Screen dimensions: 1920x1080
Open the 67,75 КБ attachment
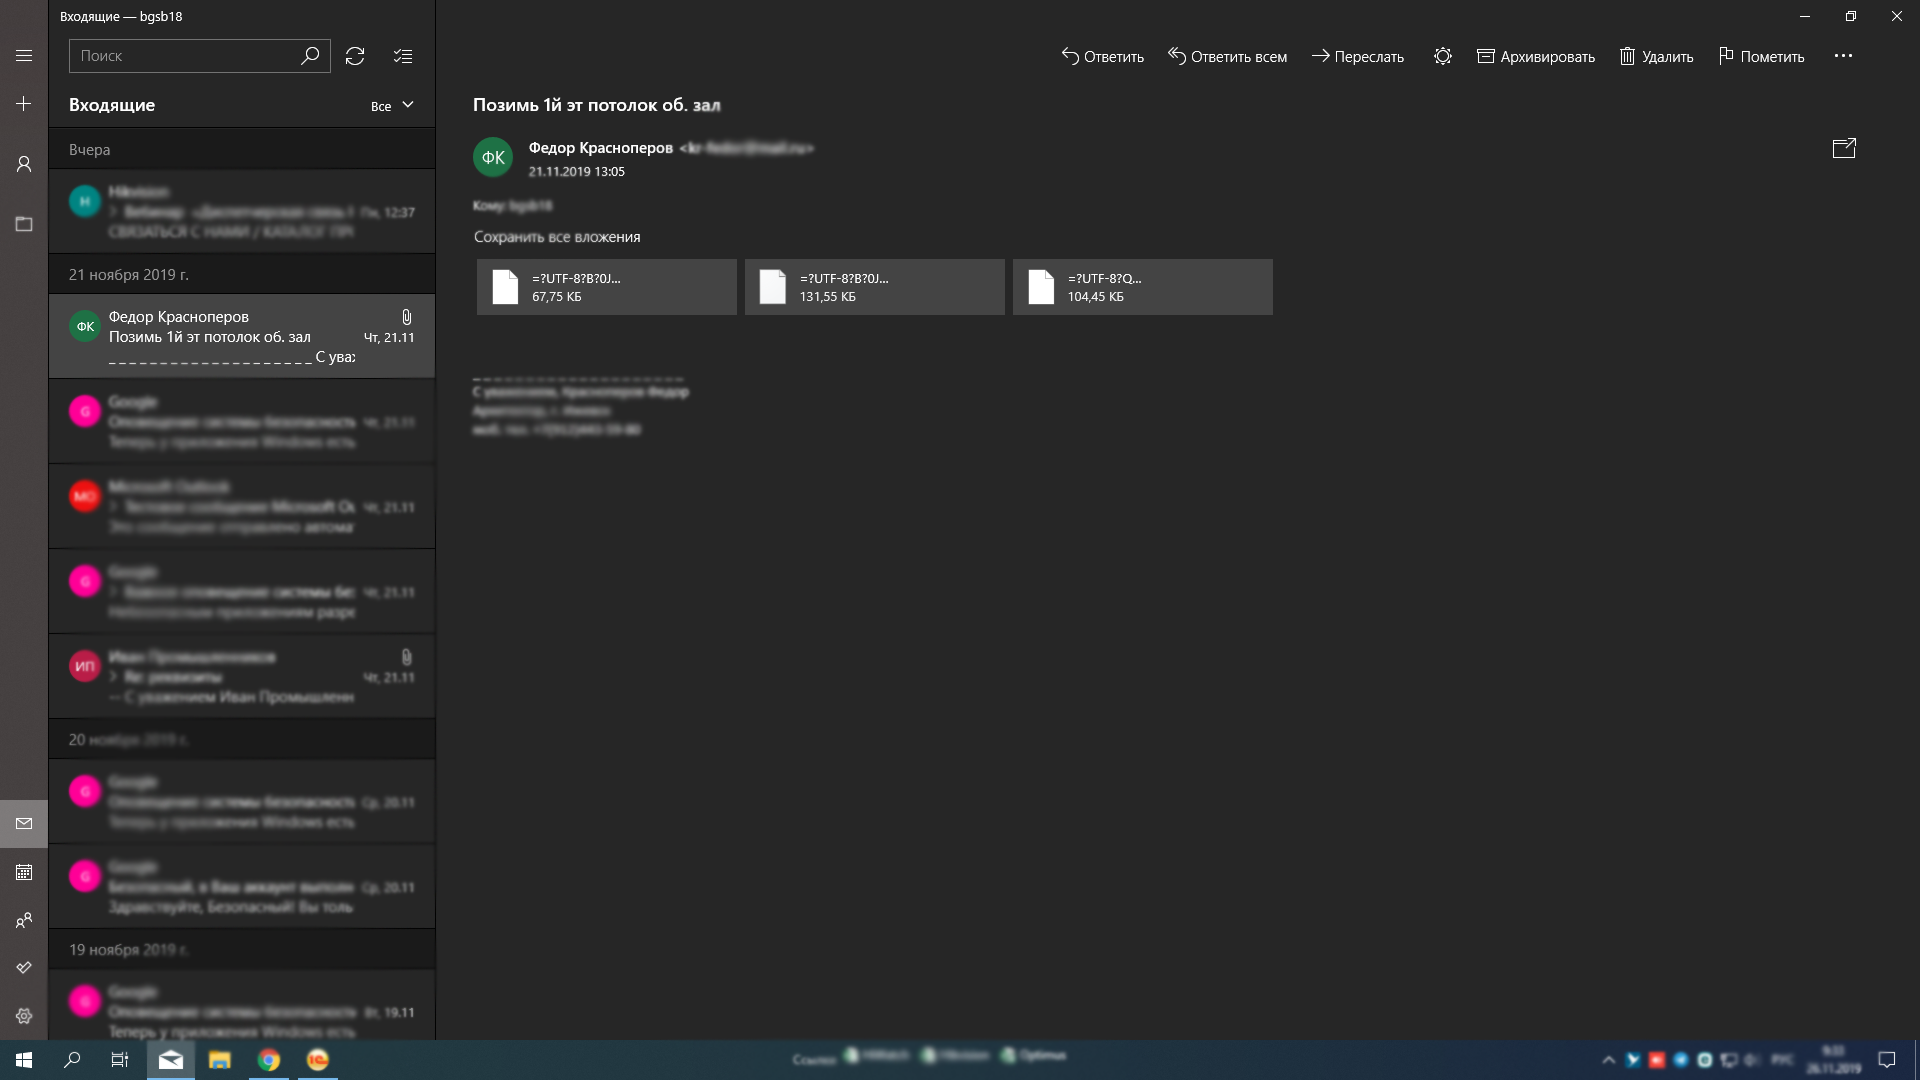[607, 287]
